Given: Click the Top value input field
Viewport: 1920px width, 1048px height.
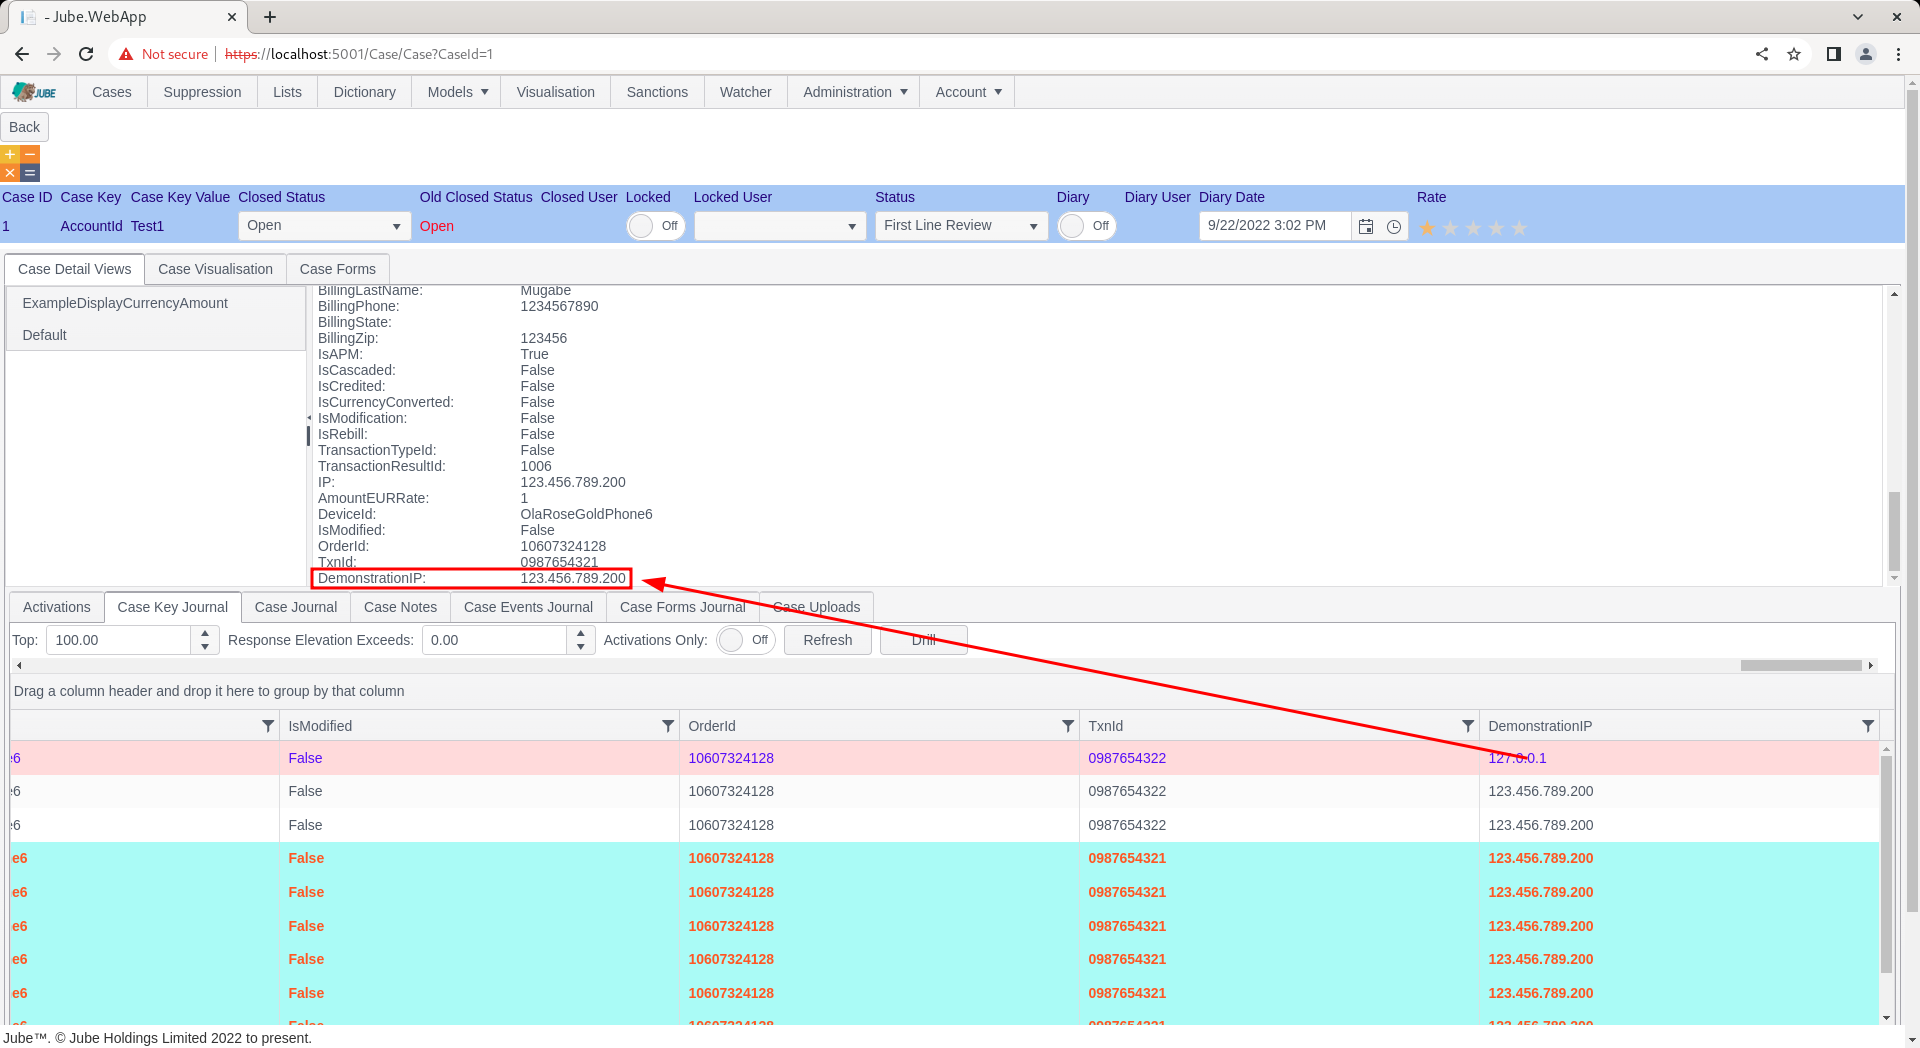Looking at the screenshot, I should point(119,640).
